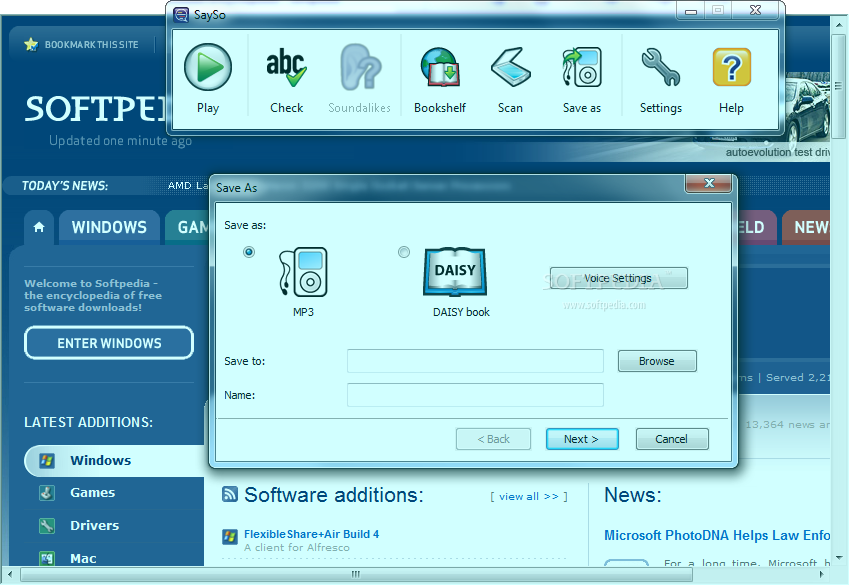Click the ENTER WINDOWS button
Screen dimensions: 849x585
[x=109, y=343]
